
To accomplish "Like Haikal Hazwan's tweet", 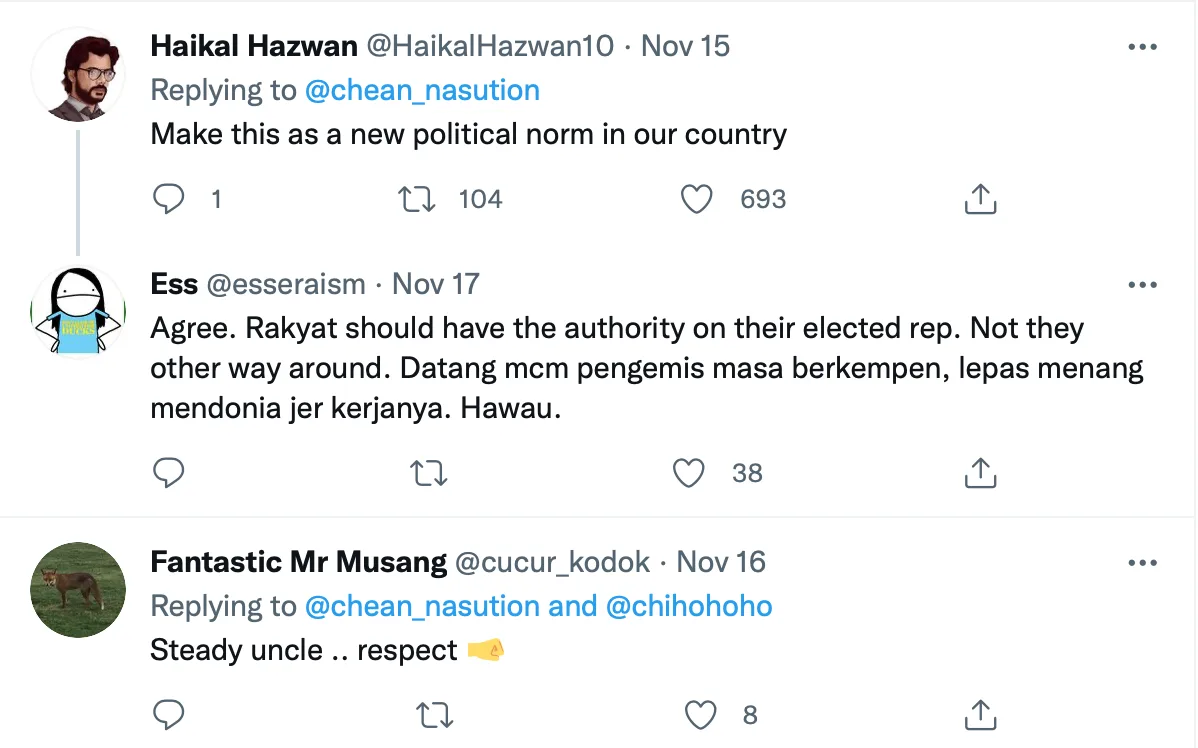I will click(696, 199).
